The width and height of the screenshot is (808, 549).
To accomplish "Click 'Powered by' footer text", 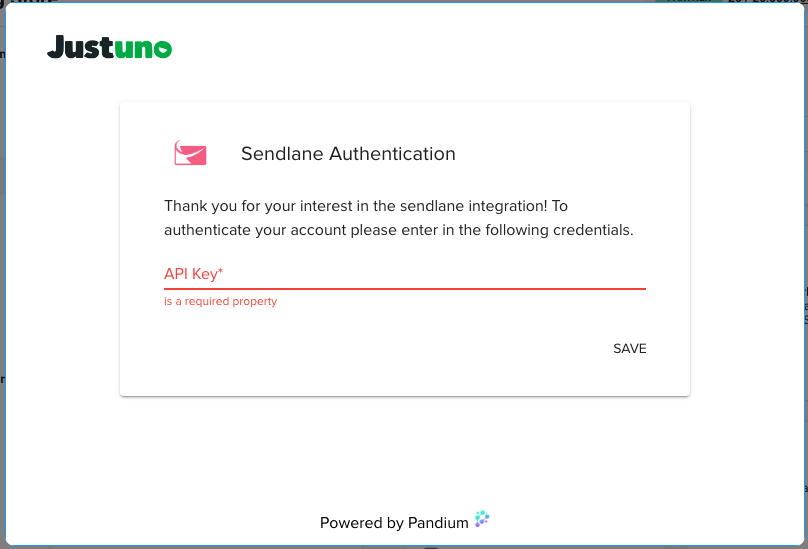I will tap(361, 522).
